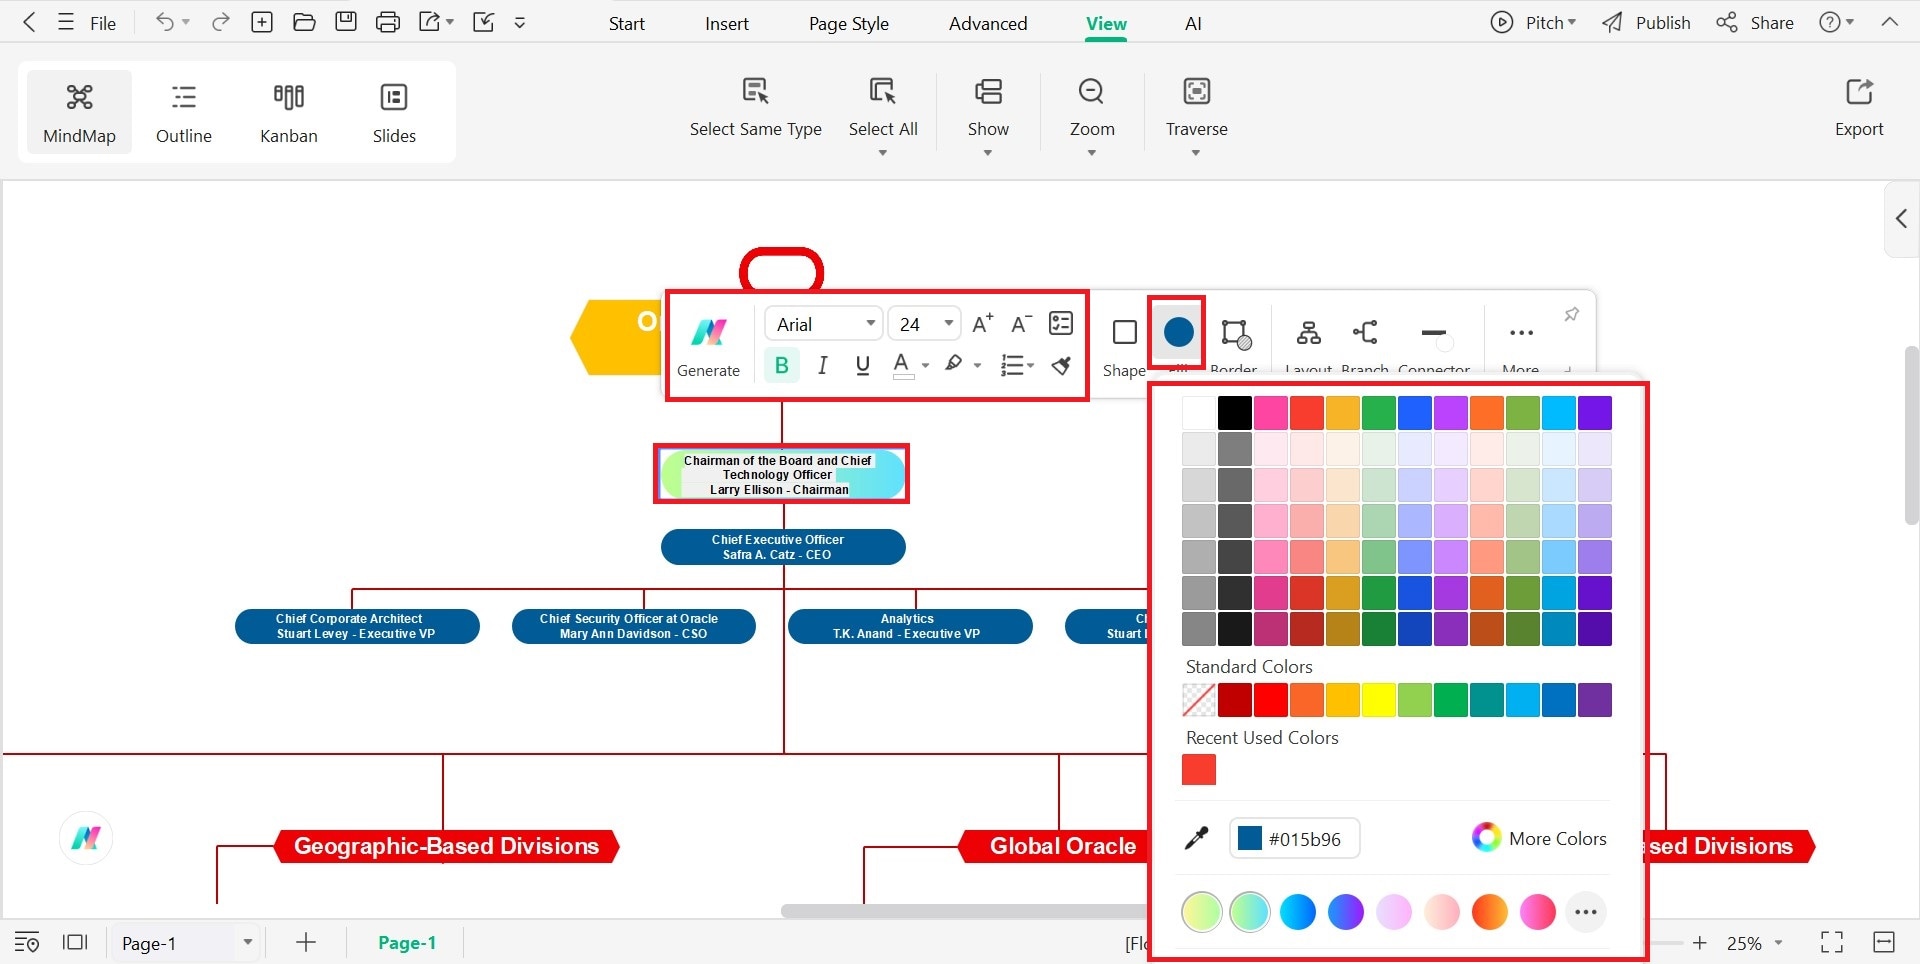Click the AI Generate button in floating toolbar
This screenshot has width=1920, height=964.
(708, 346)
